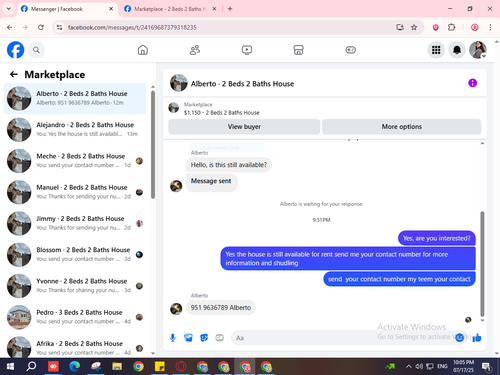Open Alejandro conversation in list
This screenshot has height=375, width=500.
click(75, 129)
